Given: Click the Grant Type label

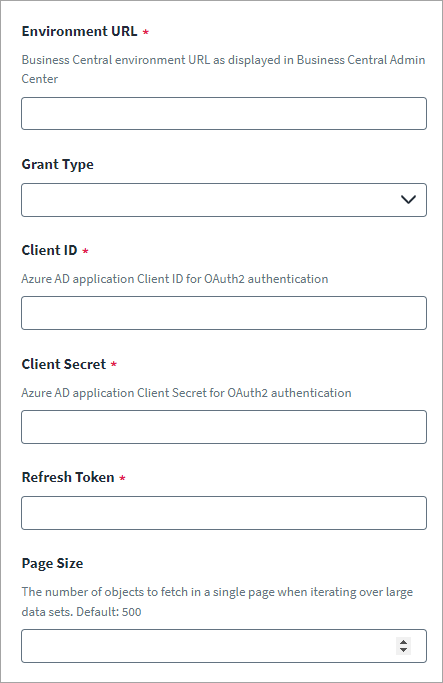Looking at the screenshot, I should (57, 165).
